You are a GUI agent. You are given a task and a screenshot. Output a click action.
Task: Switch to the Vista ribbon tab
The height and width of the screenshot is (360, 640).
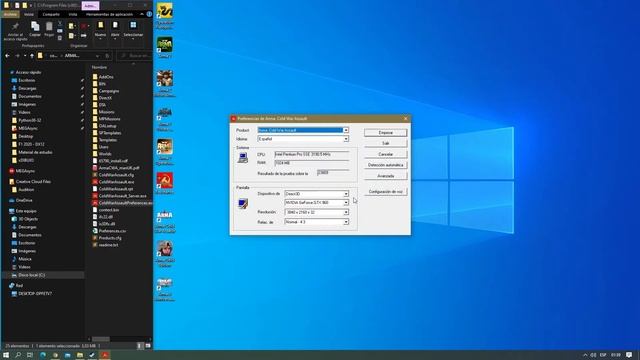73,14
